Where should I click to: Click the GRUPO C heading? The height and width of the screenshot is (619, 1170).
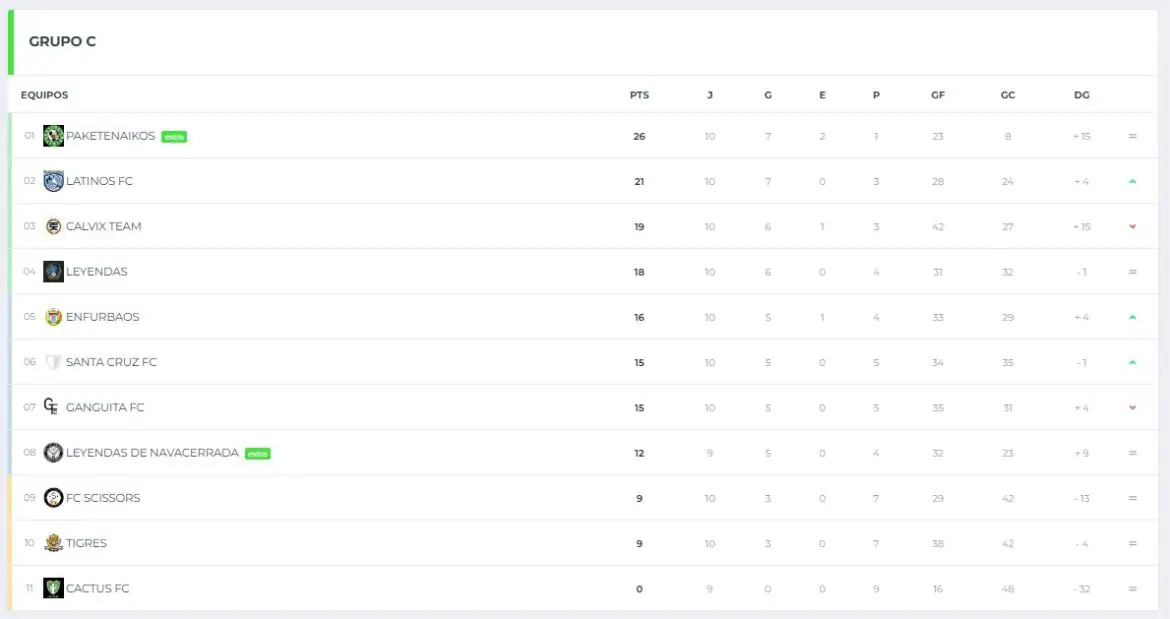click(x=63, y=42)
